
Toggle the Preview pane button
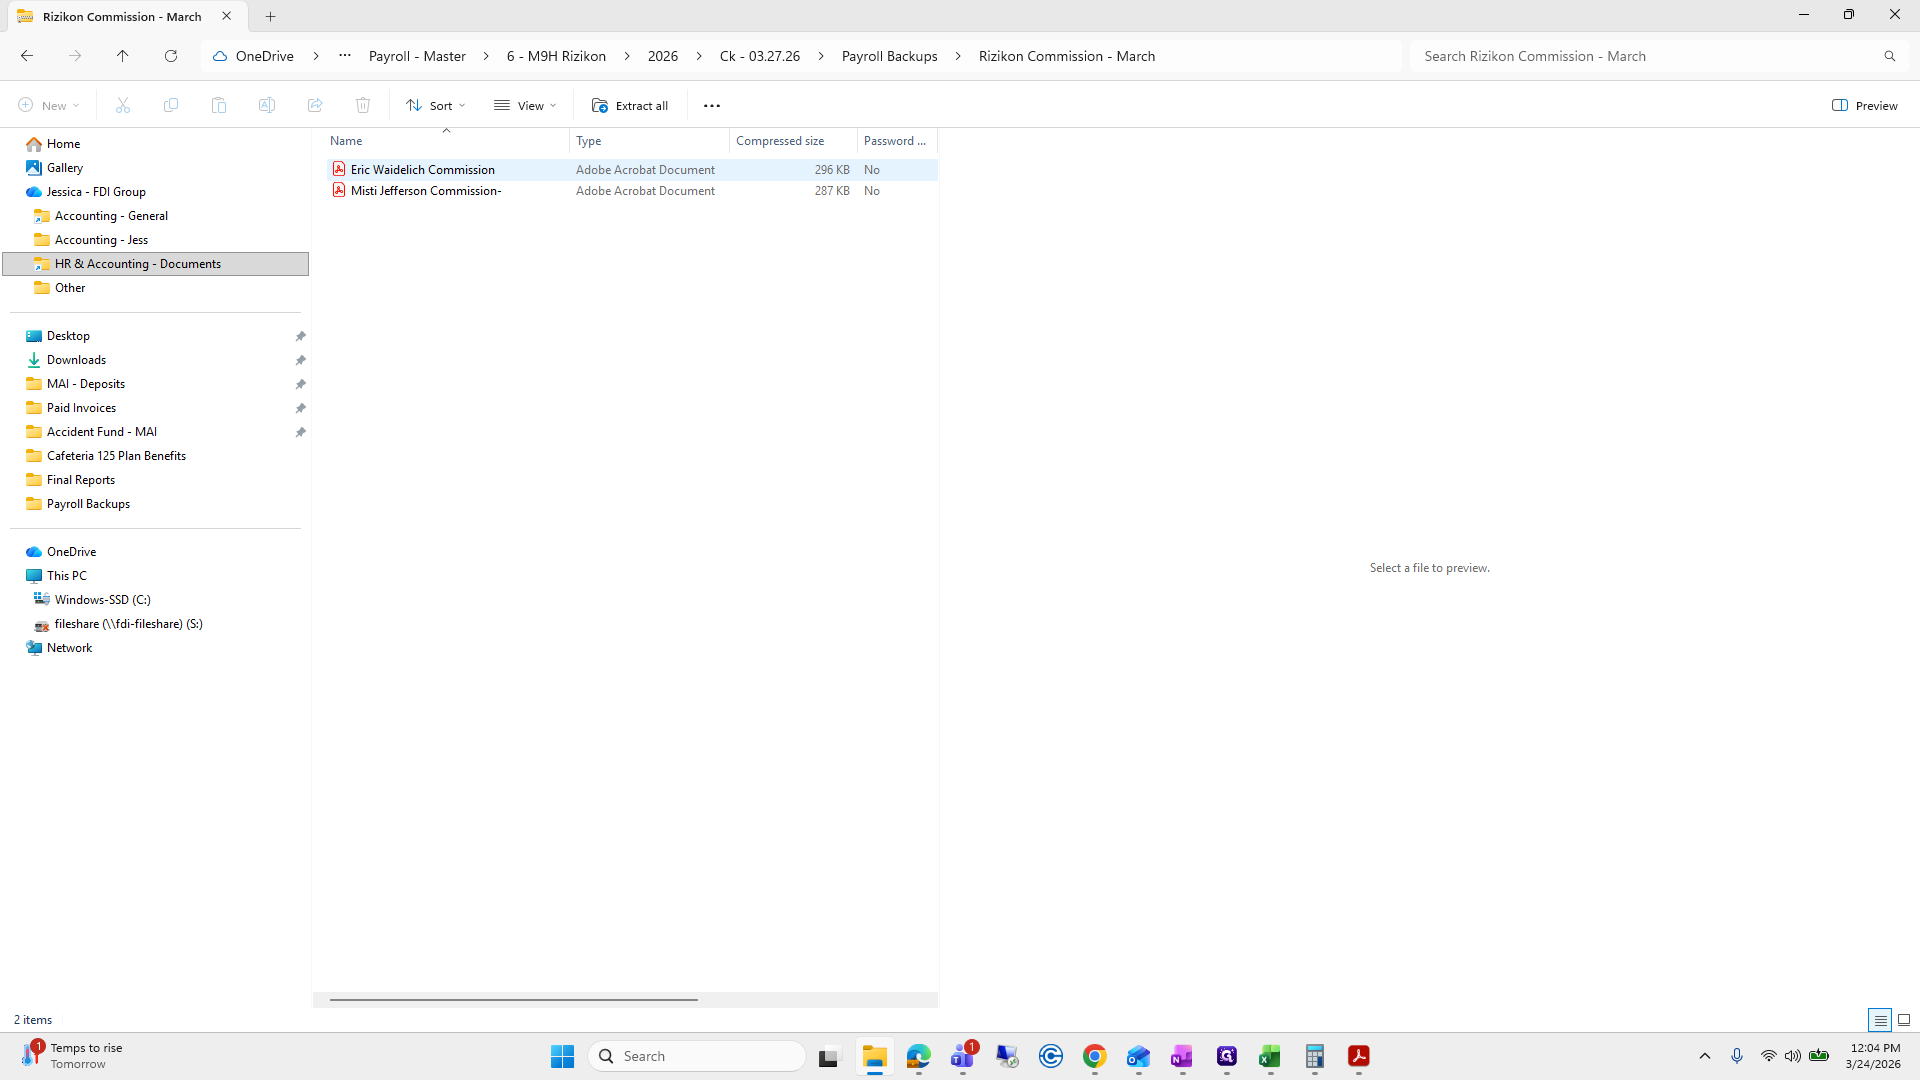coord(1865,105)
